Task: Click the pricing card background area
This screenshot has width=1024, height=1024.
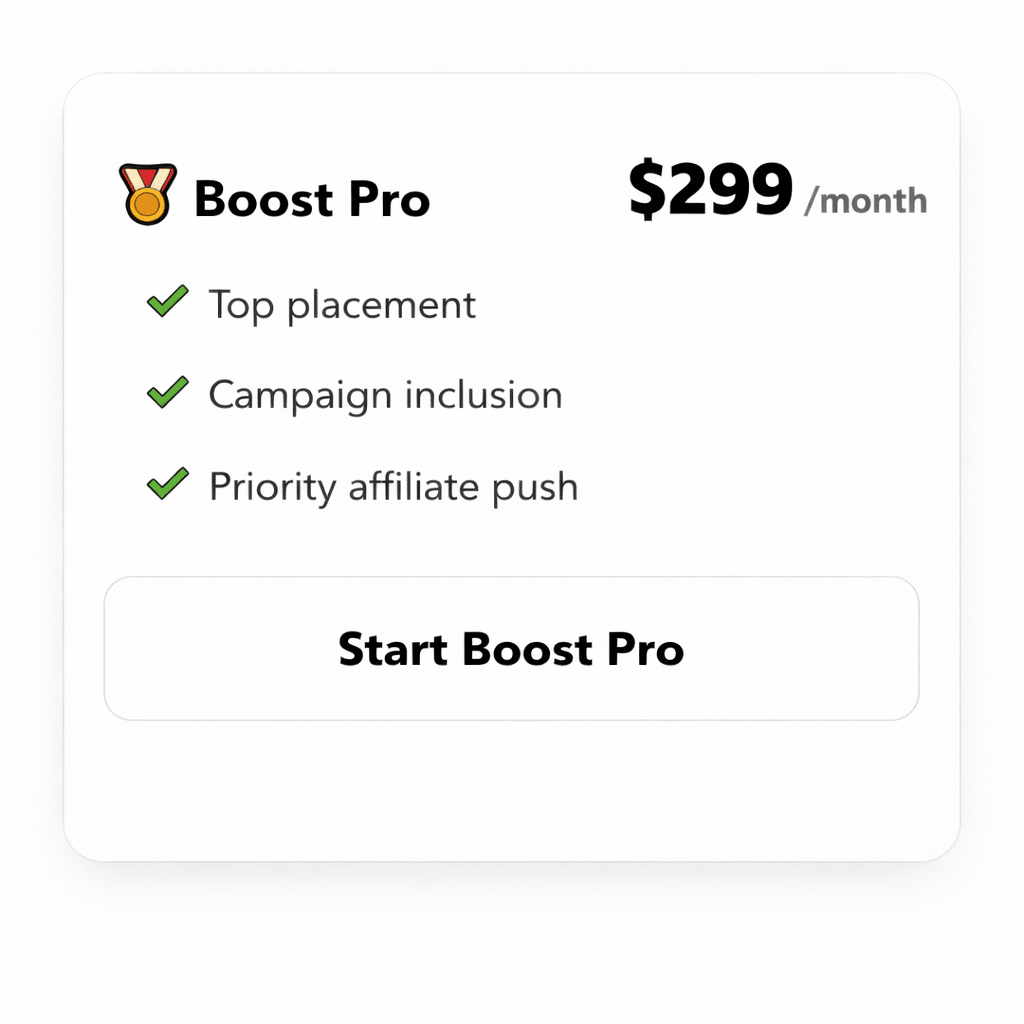Action: (x=512, y=790)
